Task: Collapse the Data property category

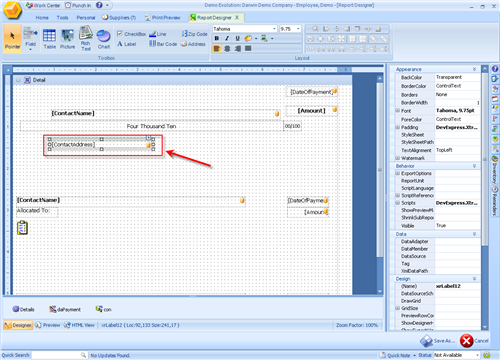Action: (x=474, y=234)
